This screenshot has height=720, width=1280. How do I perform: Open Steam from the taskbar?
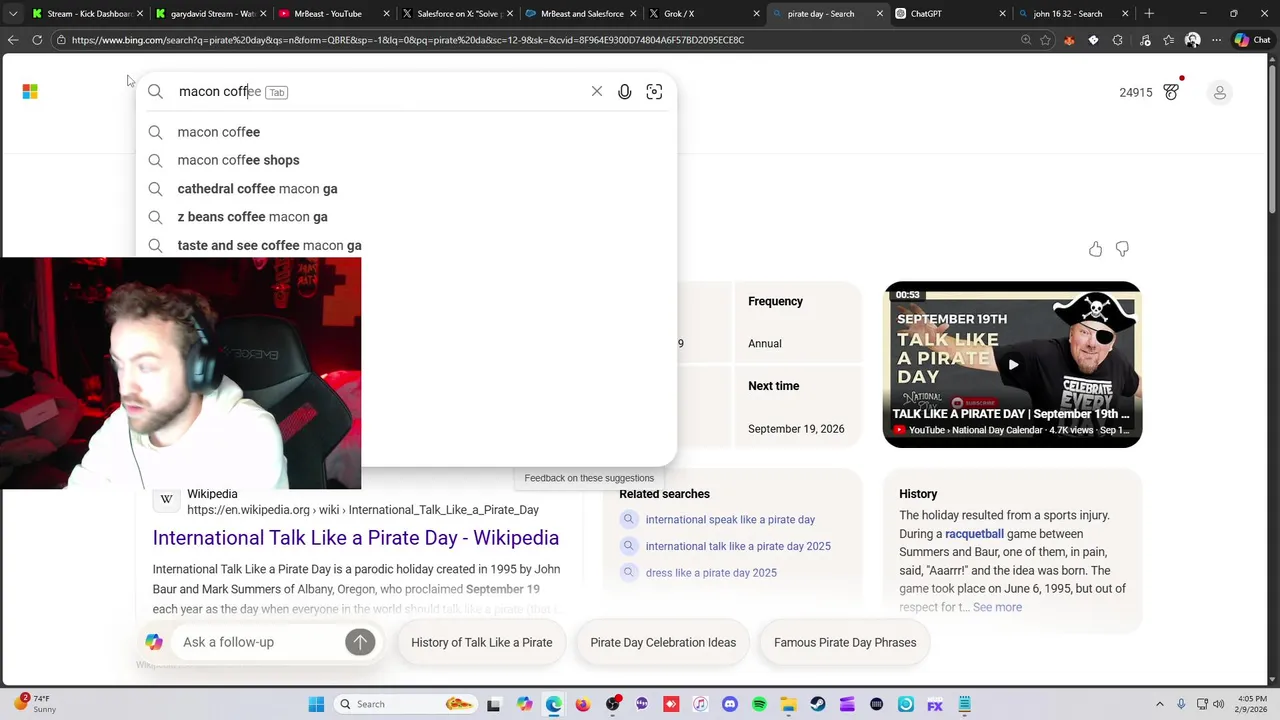819,704
